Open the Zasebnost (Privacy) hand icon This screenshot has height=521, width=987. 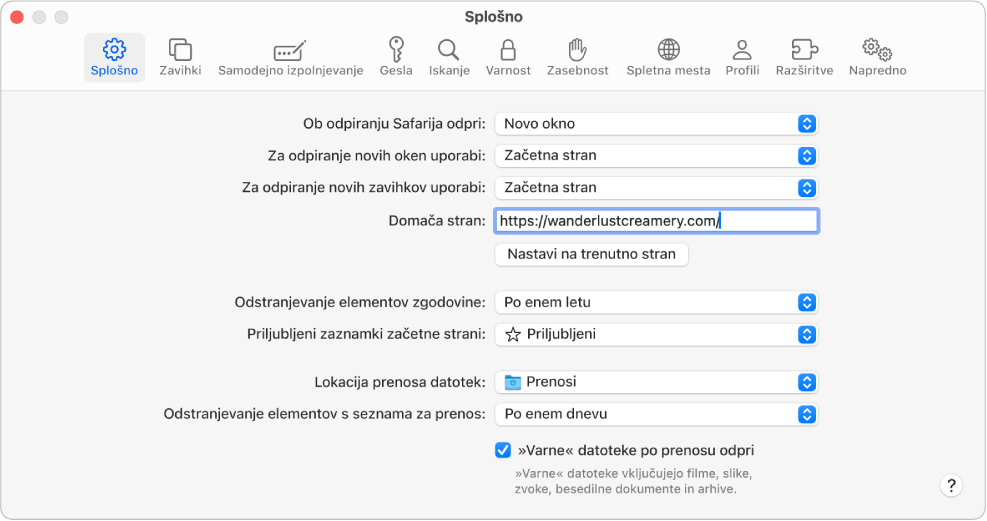pos(577,57)
